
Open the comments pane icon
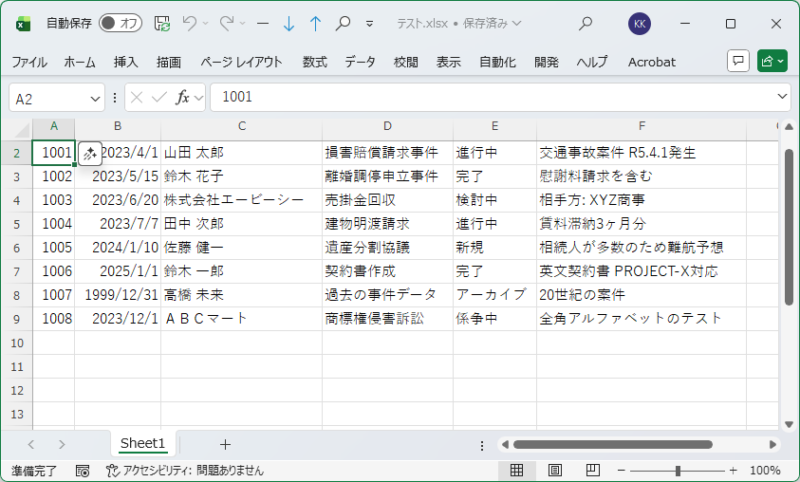(738, 62)
